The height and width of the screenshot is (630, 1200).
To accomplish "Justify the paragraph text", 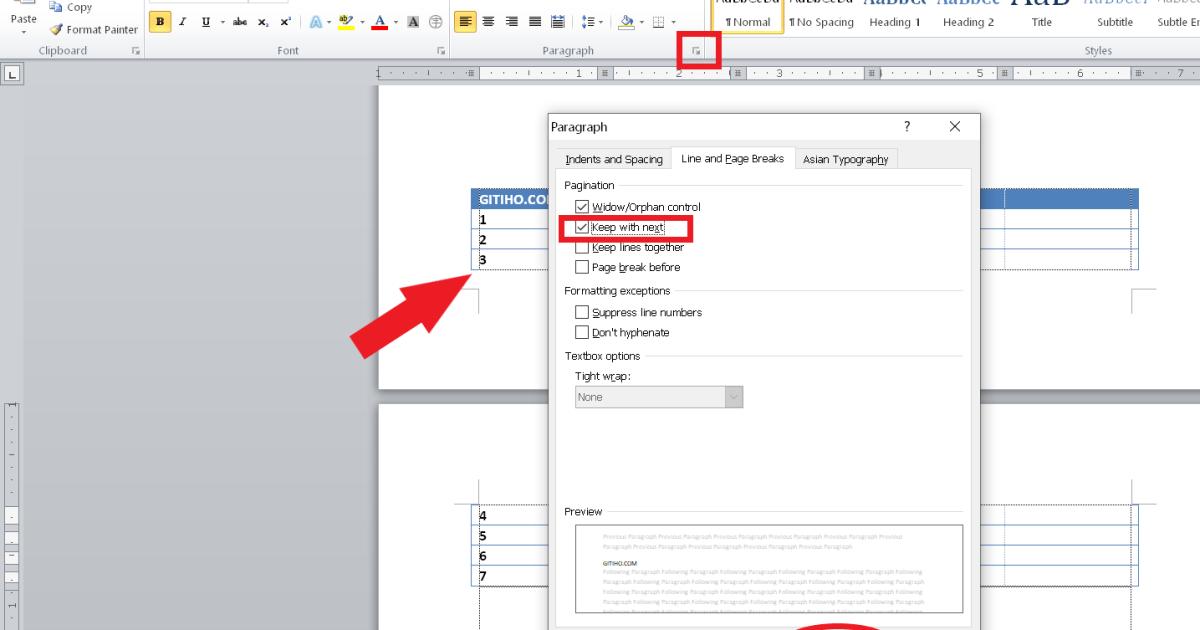I will 535,22.
